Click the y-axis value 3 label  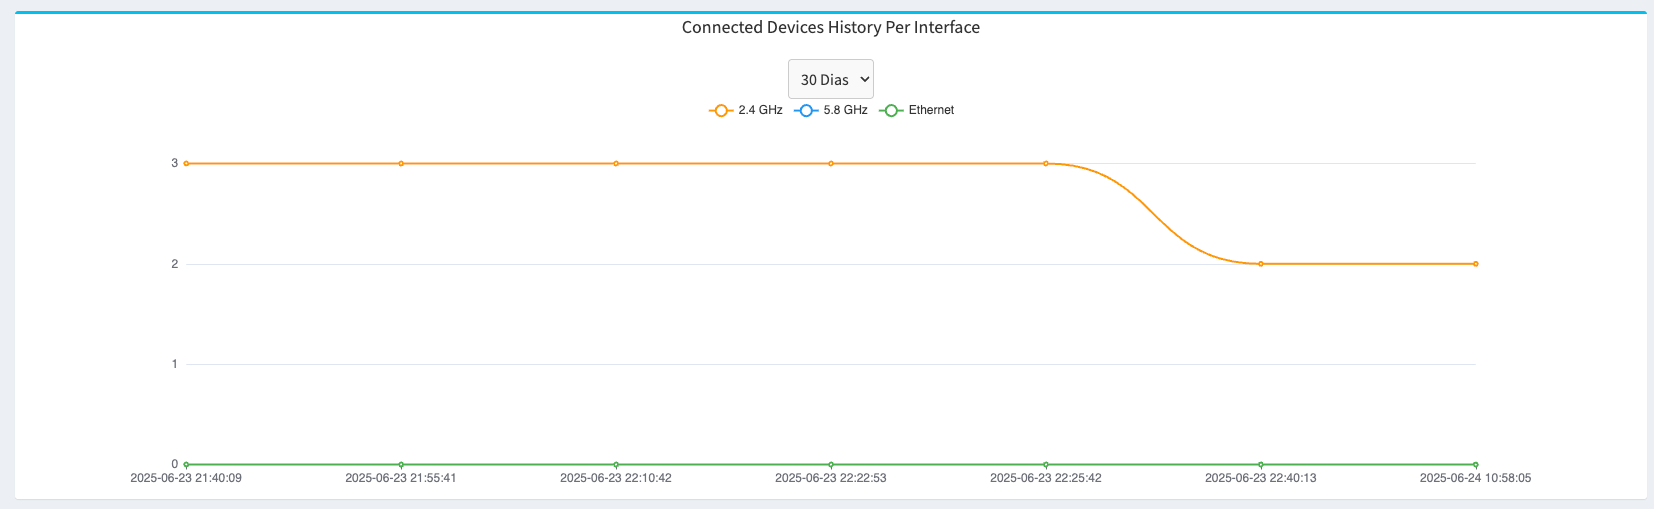[x=174, y=163]
